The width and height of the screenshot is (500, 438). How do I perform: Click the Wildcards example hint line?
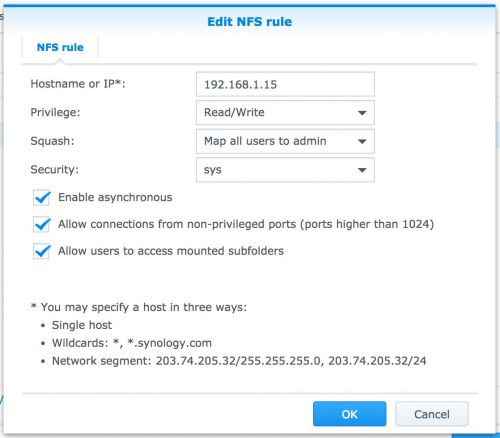pos(132,343)
